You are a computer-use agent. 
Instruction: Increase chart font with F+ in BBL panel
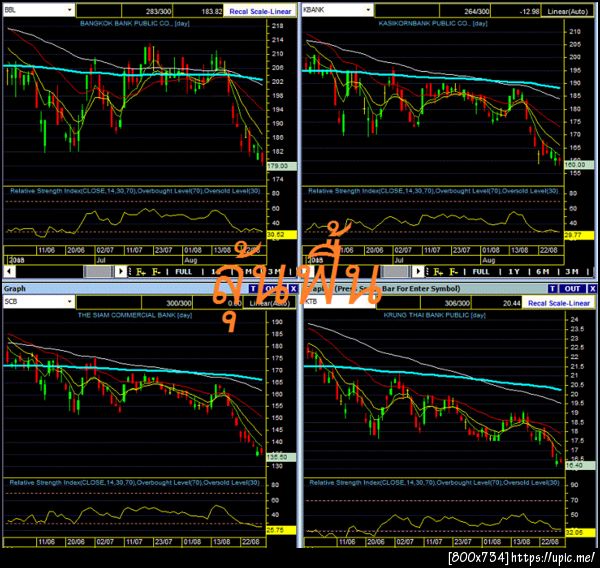click(x=141, y=272)
